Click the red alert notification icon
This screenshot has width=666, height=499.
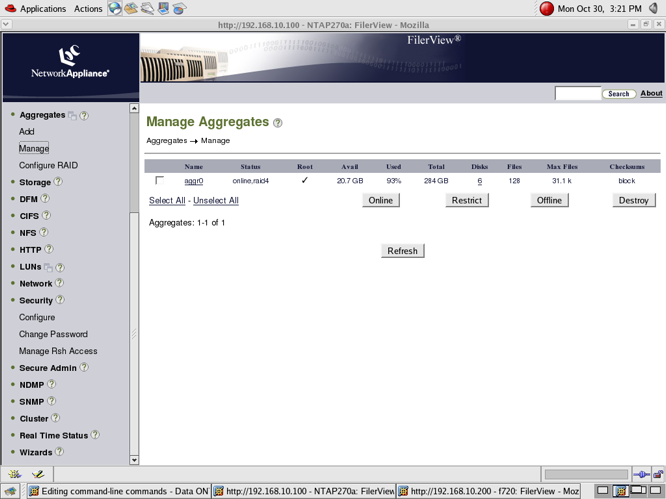[546, 8]
